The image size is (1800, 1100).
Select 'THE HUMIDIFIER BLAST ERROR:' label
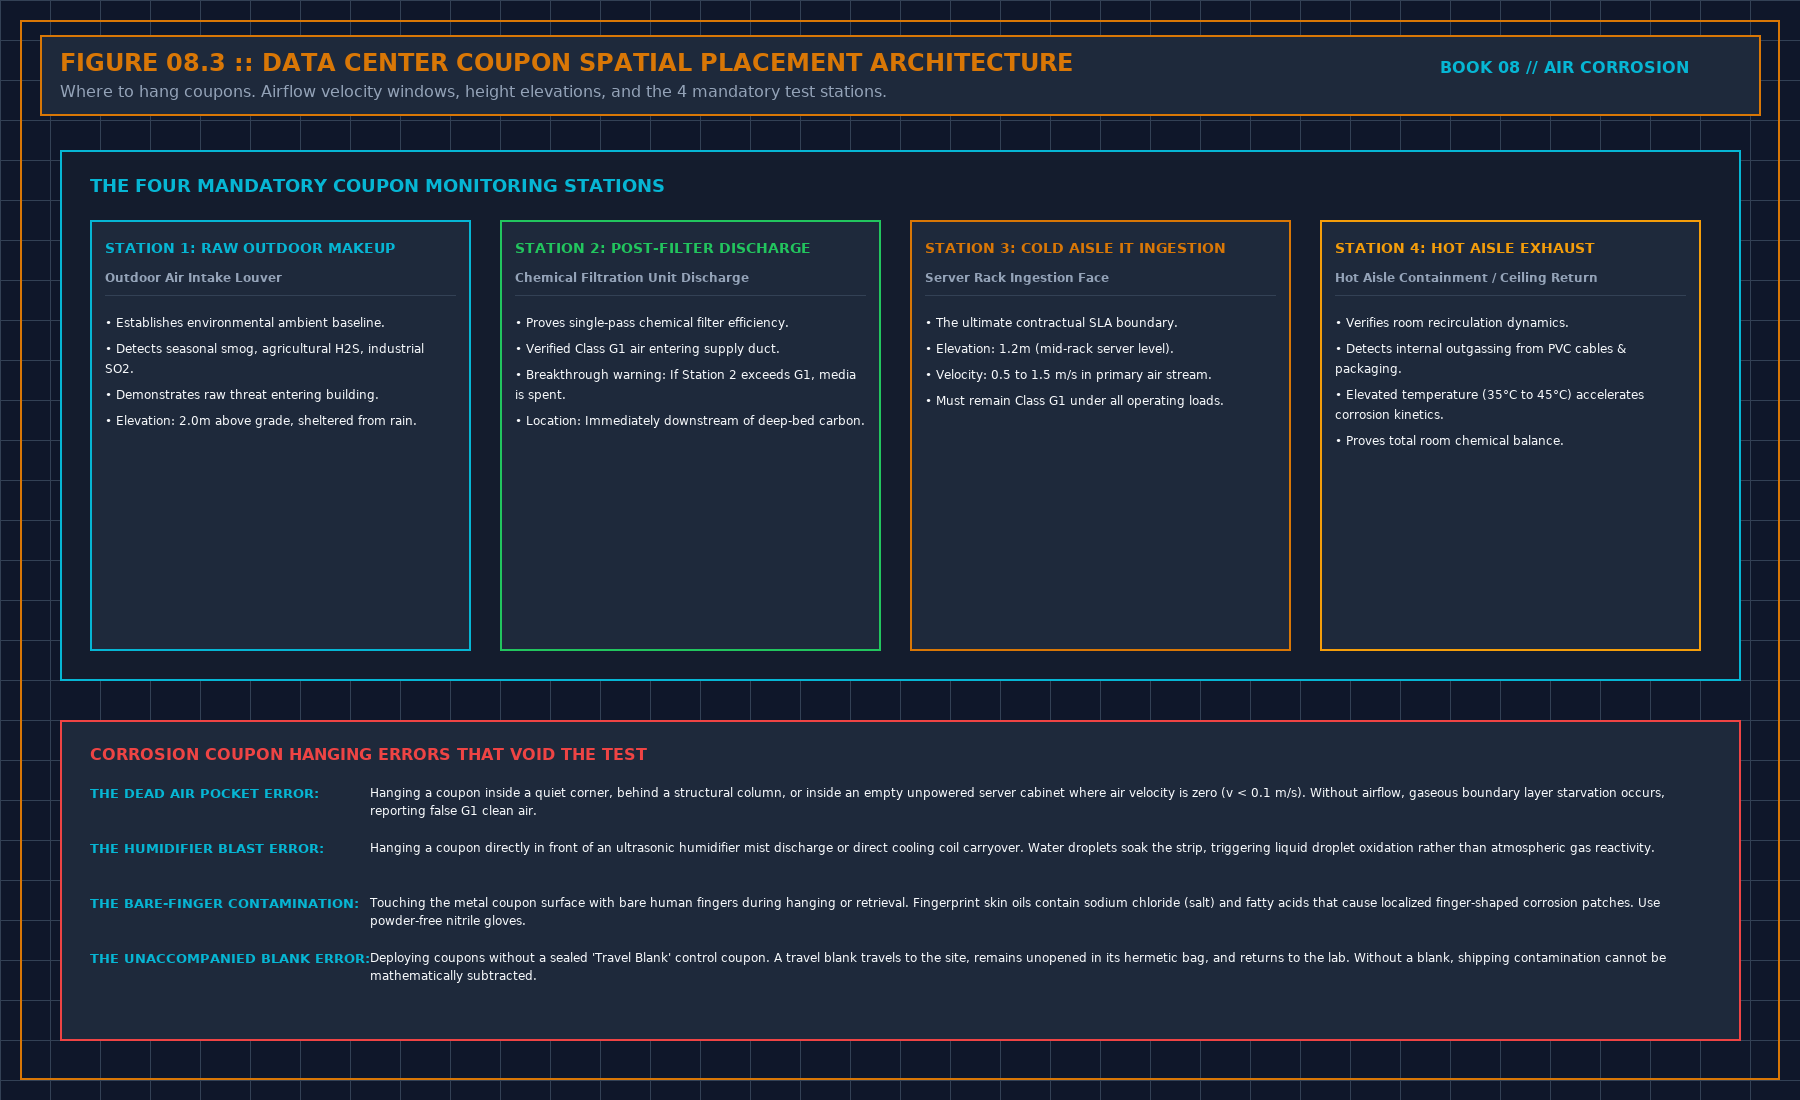pyautogui.click(x=207, y=849)
